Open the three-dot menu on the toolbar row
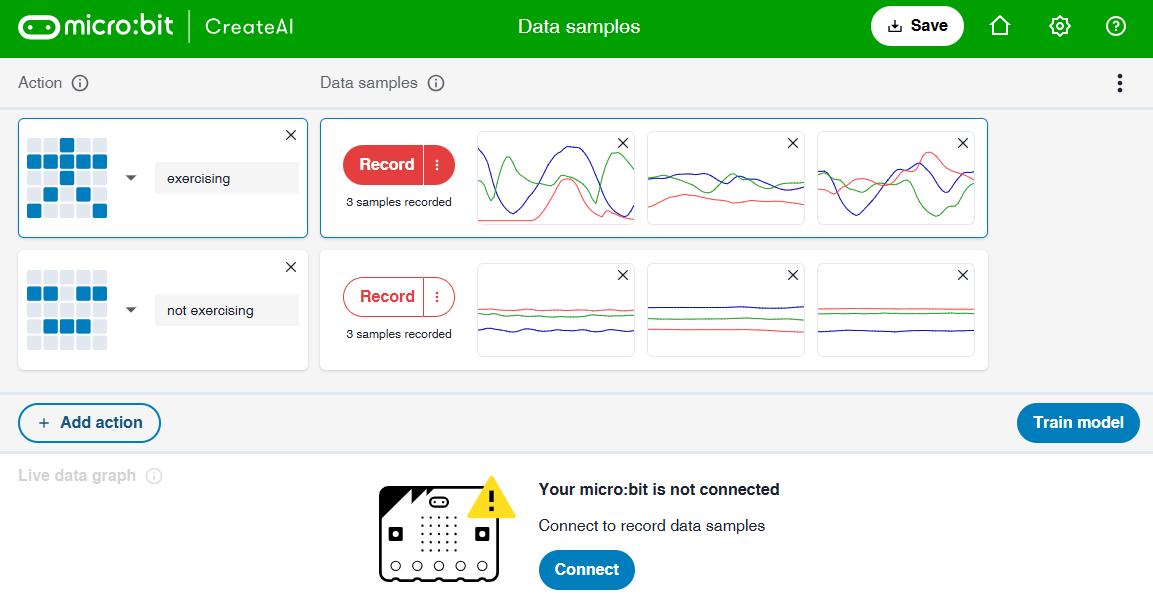The image size is (1153, 607). point(1119,83)
